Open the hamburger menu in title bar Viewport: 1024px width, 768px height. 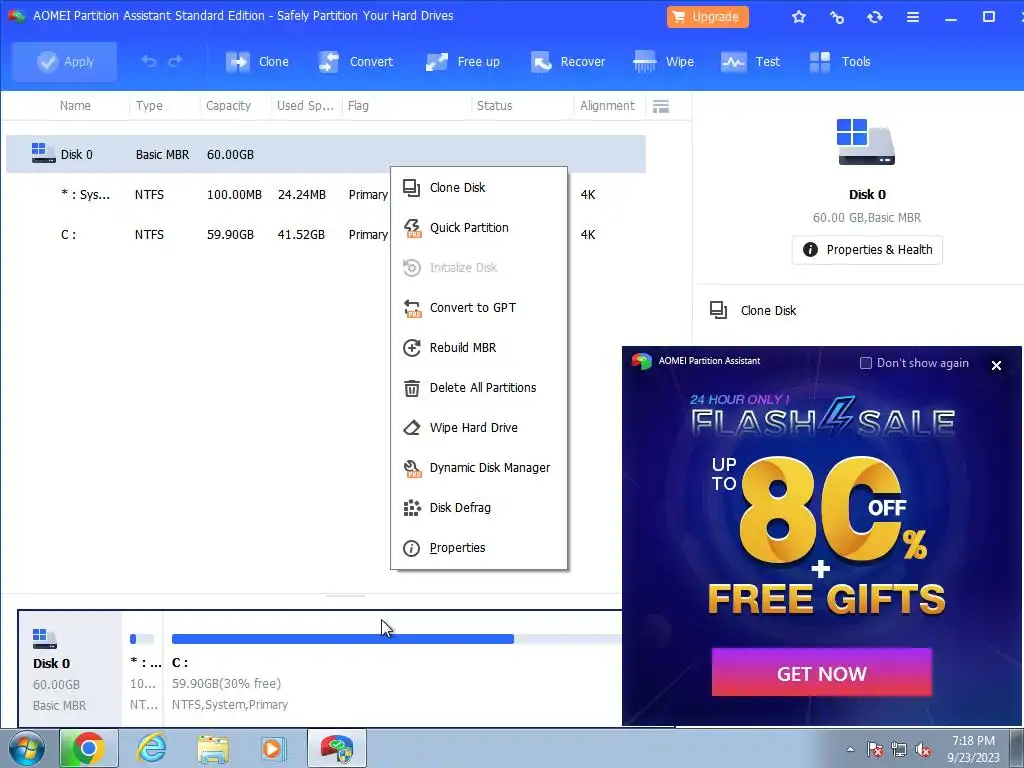pos(913,17)
